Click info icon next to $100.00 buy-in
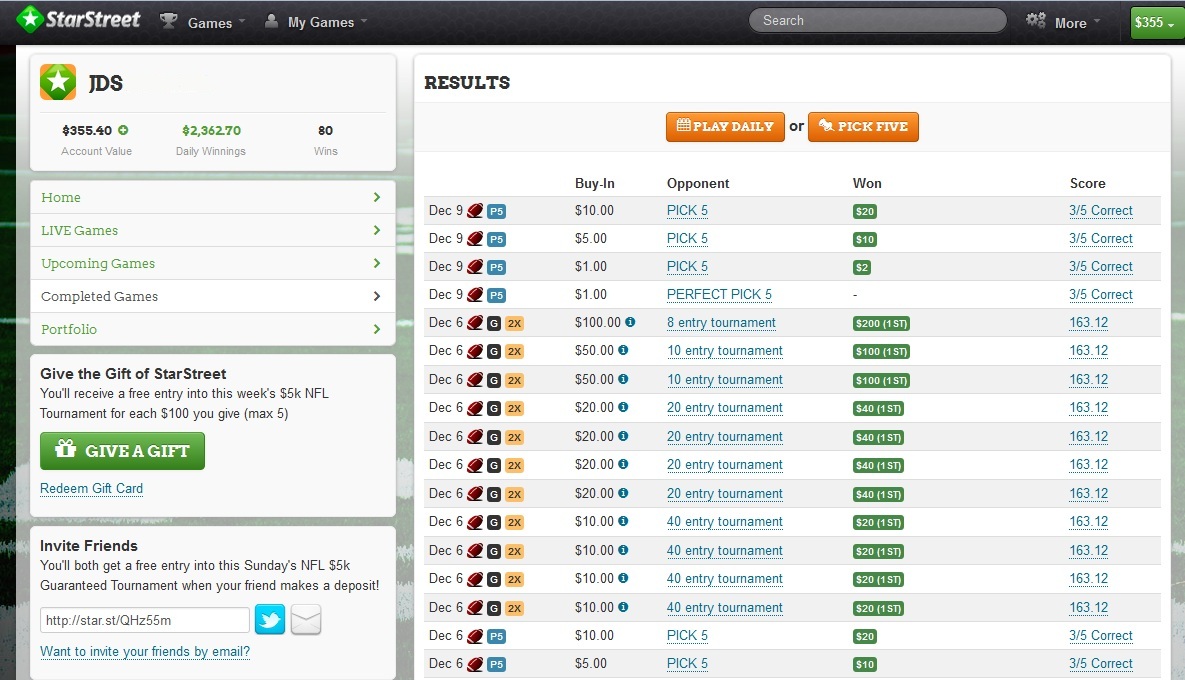The image size is (1185, 680). click(630, 322)
